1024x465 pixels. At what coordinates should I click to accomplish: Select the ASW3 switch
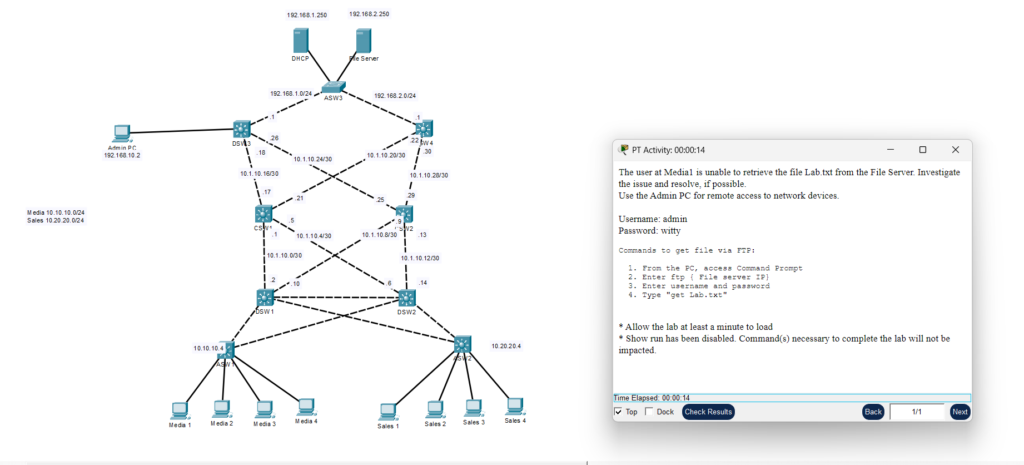(334, 87)
